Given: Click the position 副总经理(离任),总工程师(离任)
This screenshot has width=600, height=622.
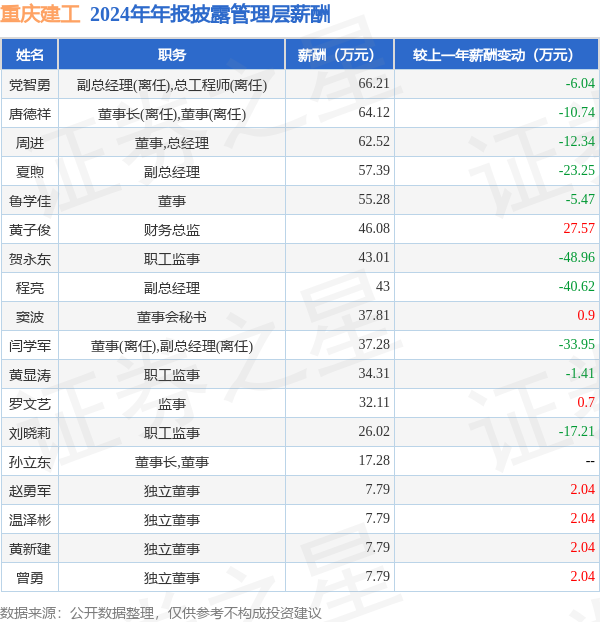Looking at the screenshot, I should (172, 85).
